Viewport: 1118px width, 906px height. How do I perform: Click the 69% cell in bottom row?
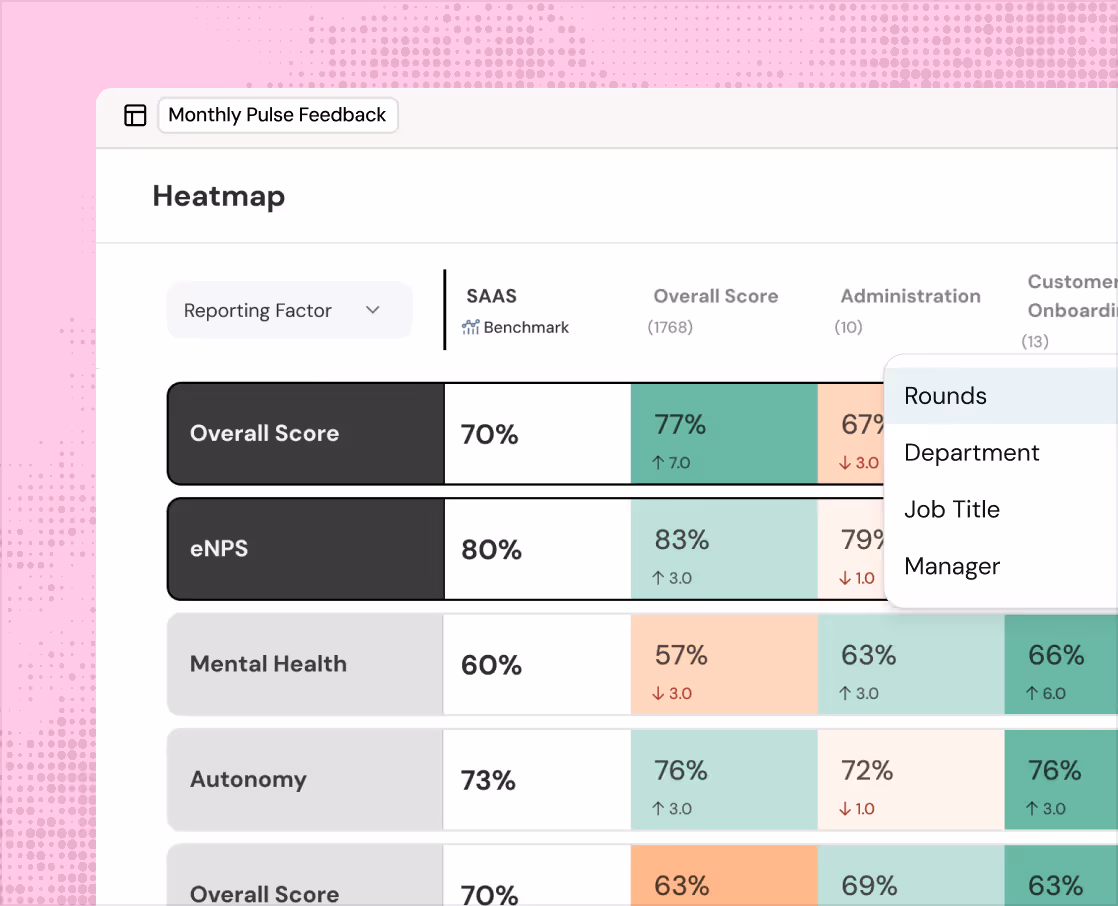pyautogui.click(x=911, y=876)
